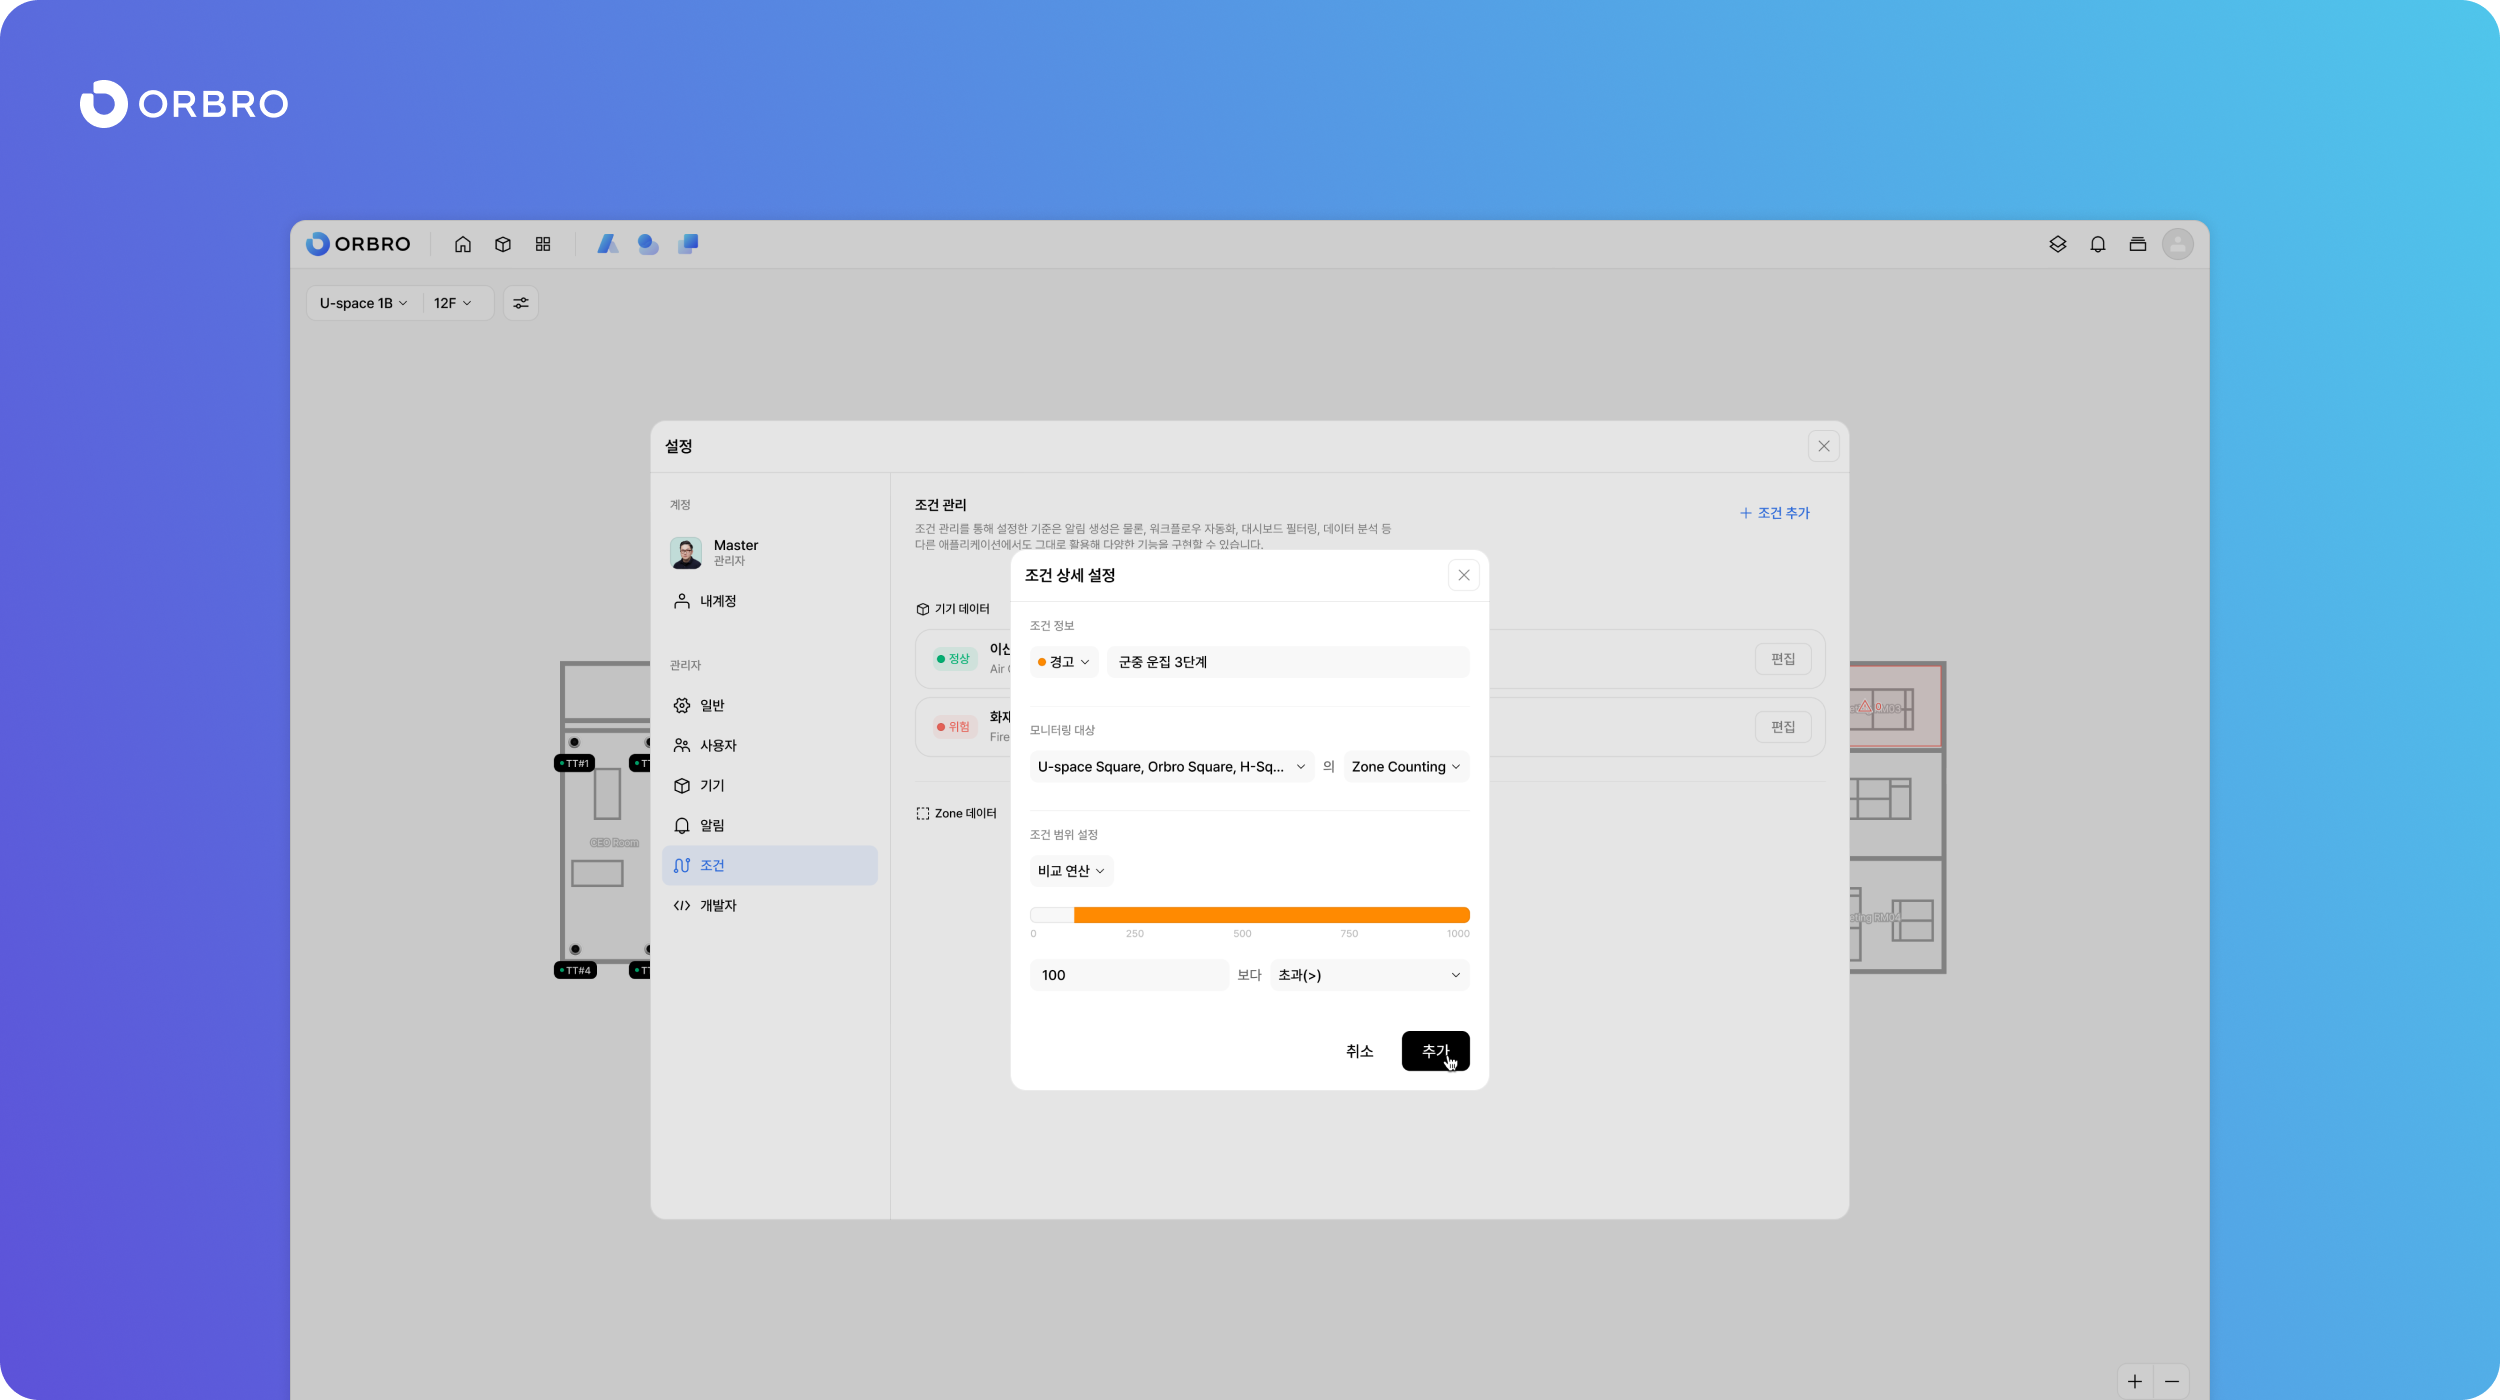The height and width of the screenshot is (1400, 2500).
Task: Select 알림 in settings sidebar
Action: click(x=712, y=825)
